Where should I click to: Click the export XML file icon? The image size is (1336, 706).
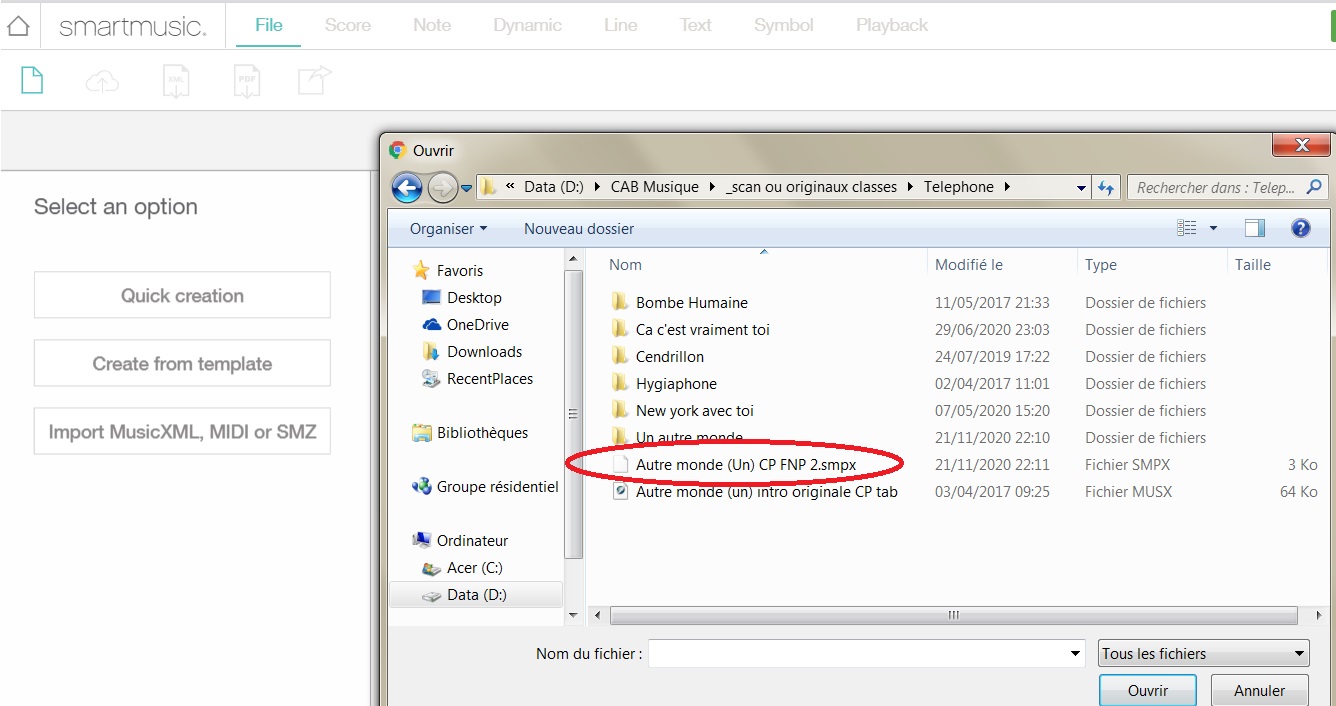(176, 82)
